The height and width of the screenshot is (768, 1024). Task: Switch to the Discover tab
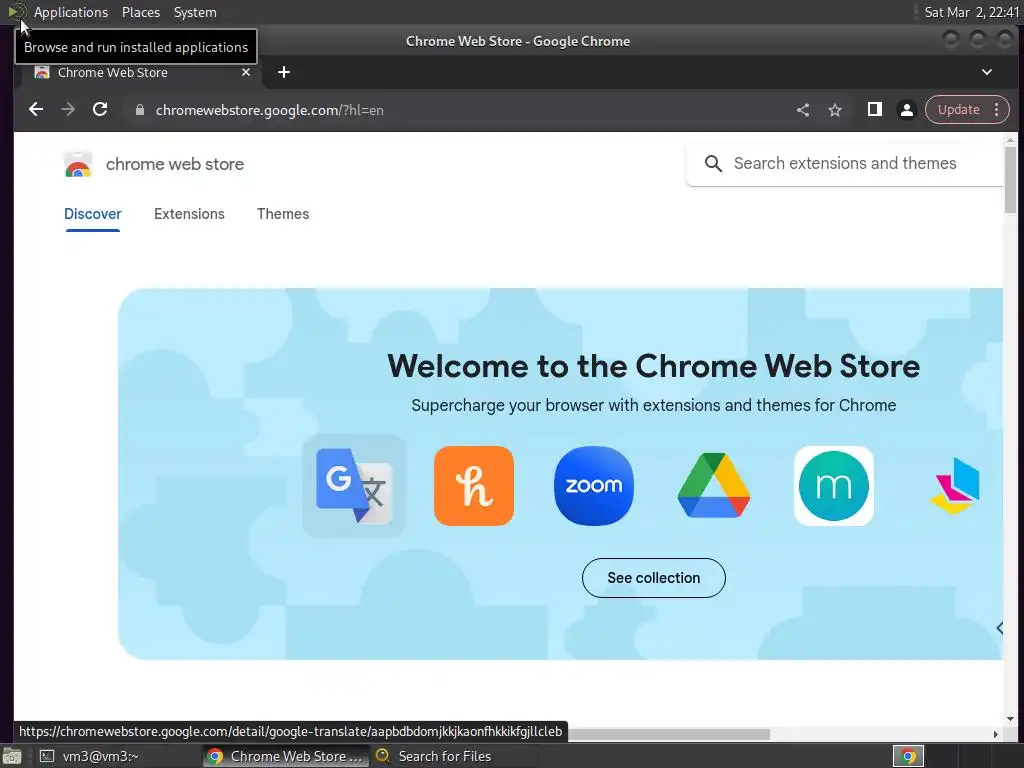coord(92,214)
